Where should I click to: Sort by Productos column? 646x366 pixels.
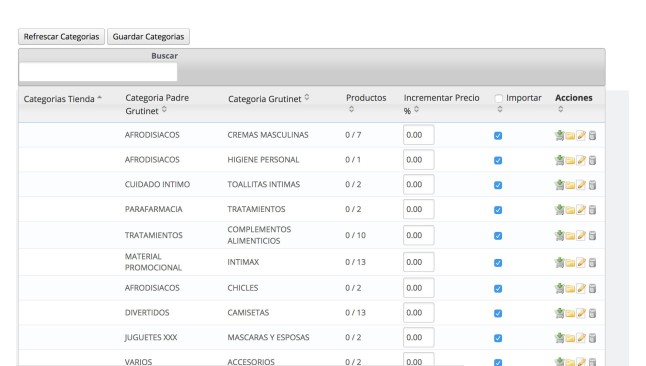366,103
